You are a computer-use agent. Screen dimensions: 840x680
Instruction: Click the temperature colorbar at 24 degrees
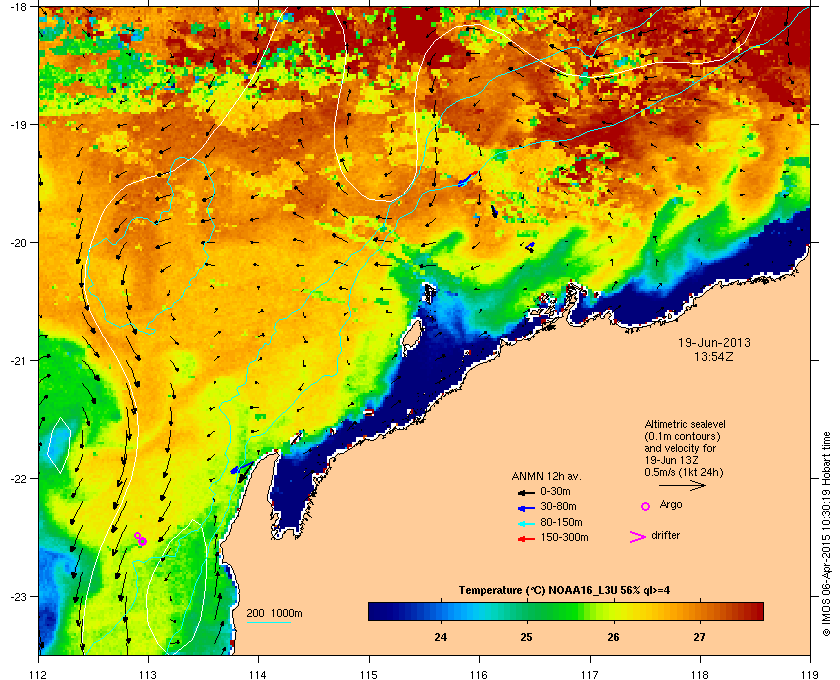point(441,611)
